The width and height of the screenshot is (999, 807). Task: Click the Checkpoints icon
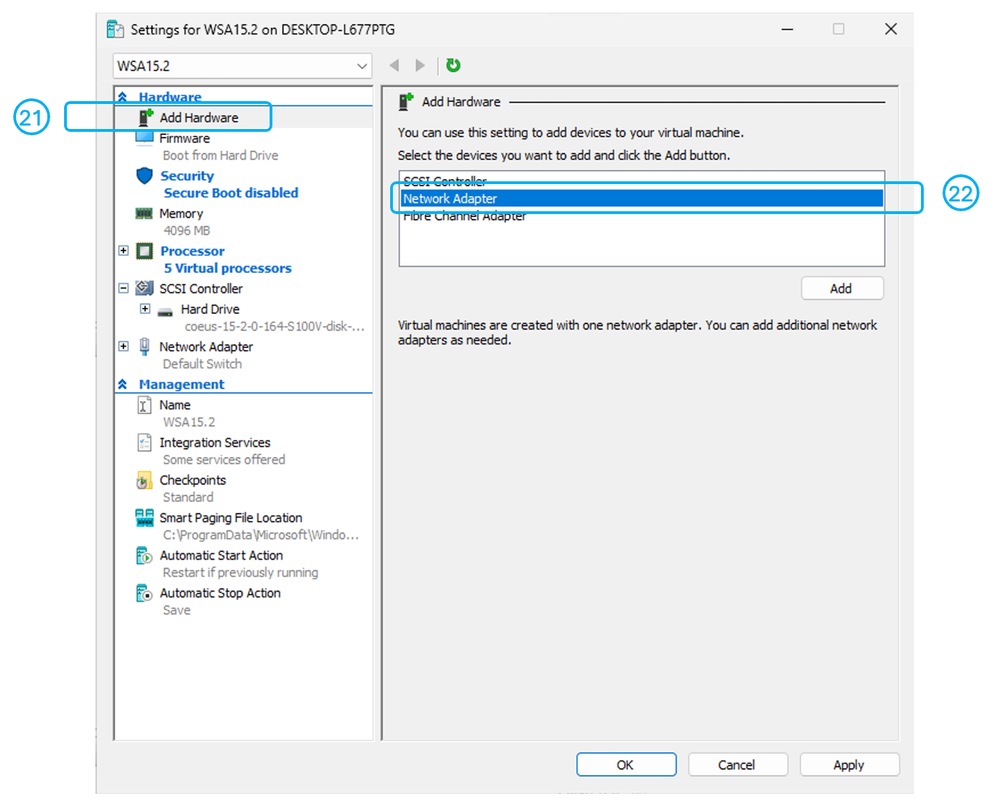point(144,480)
